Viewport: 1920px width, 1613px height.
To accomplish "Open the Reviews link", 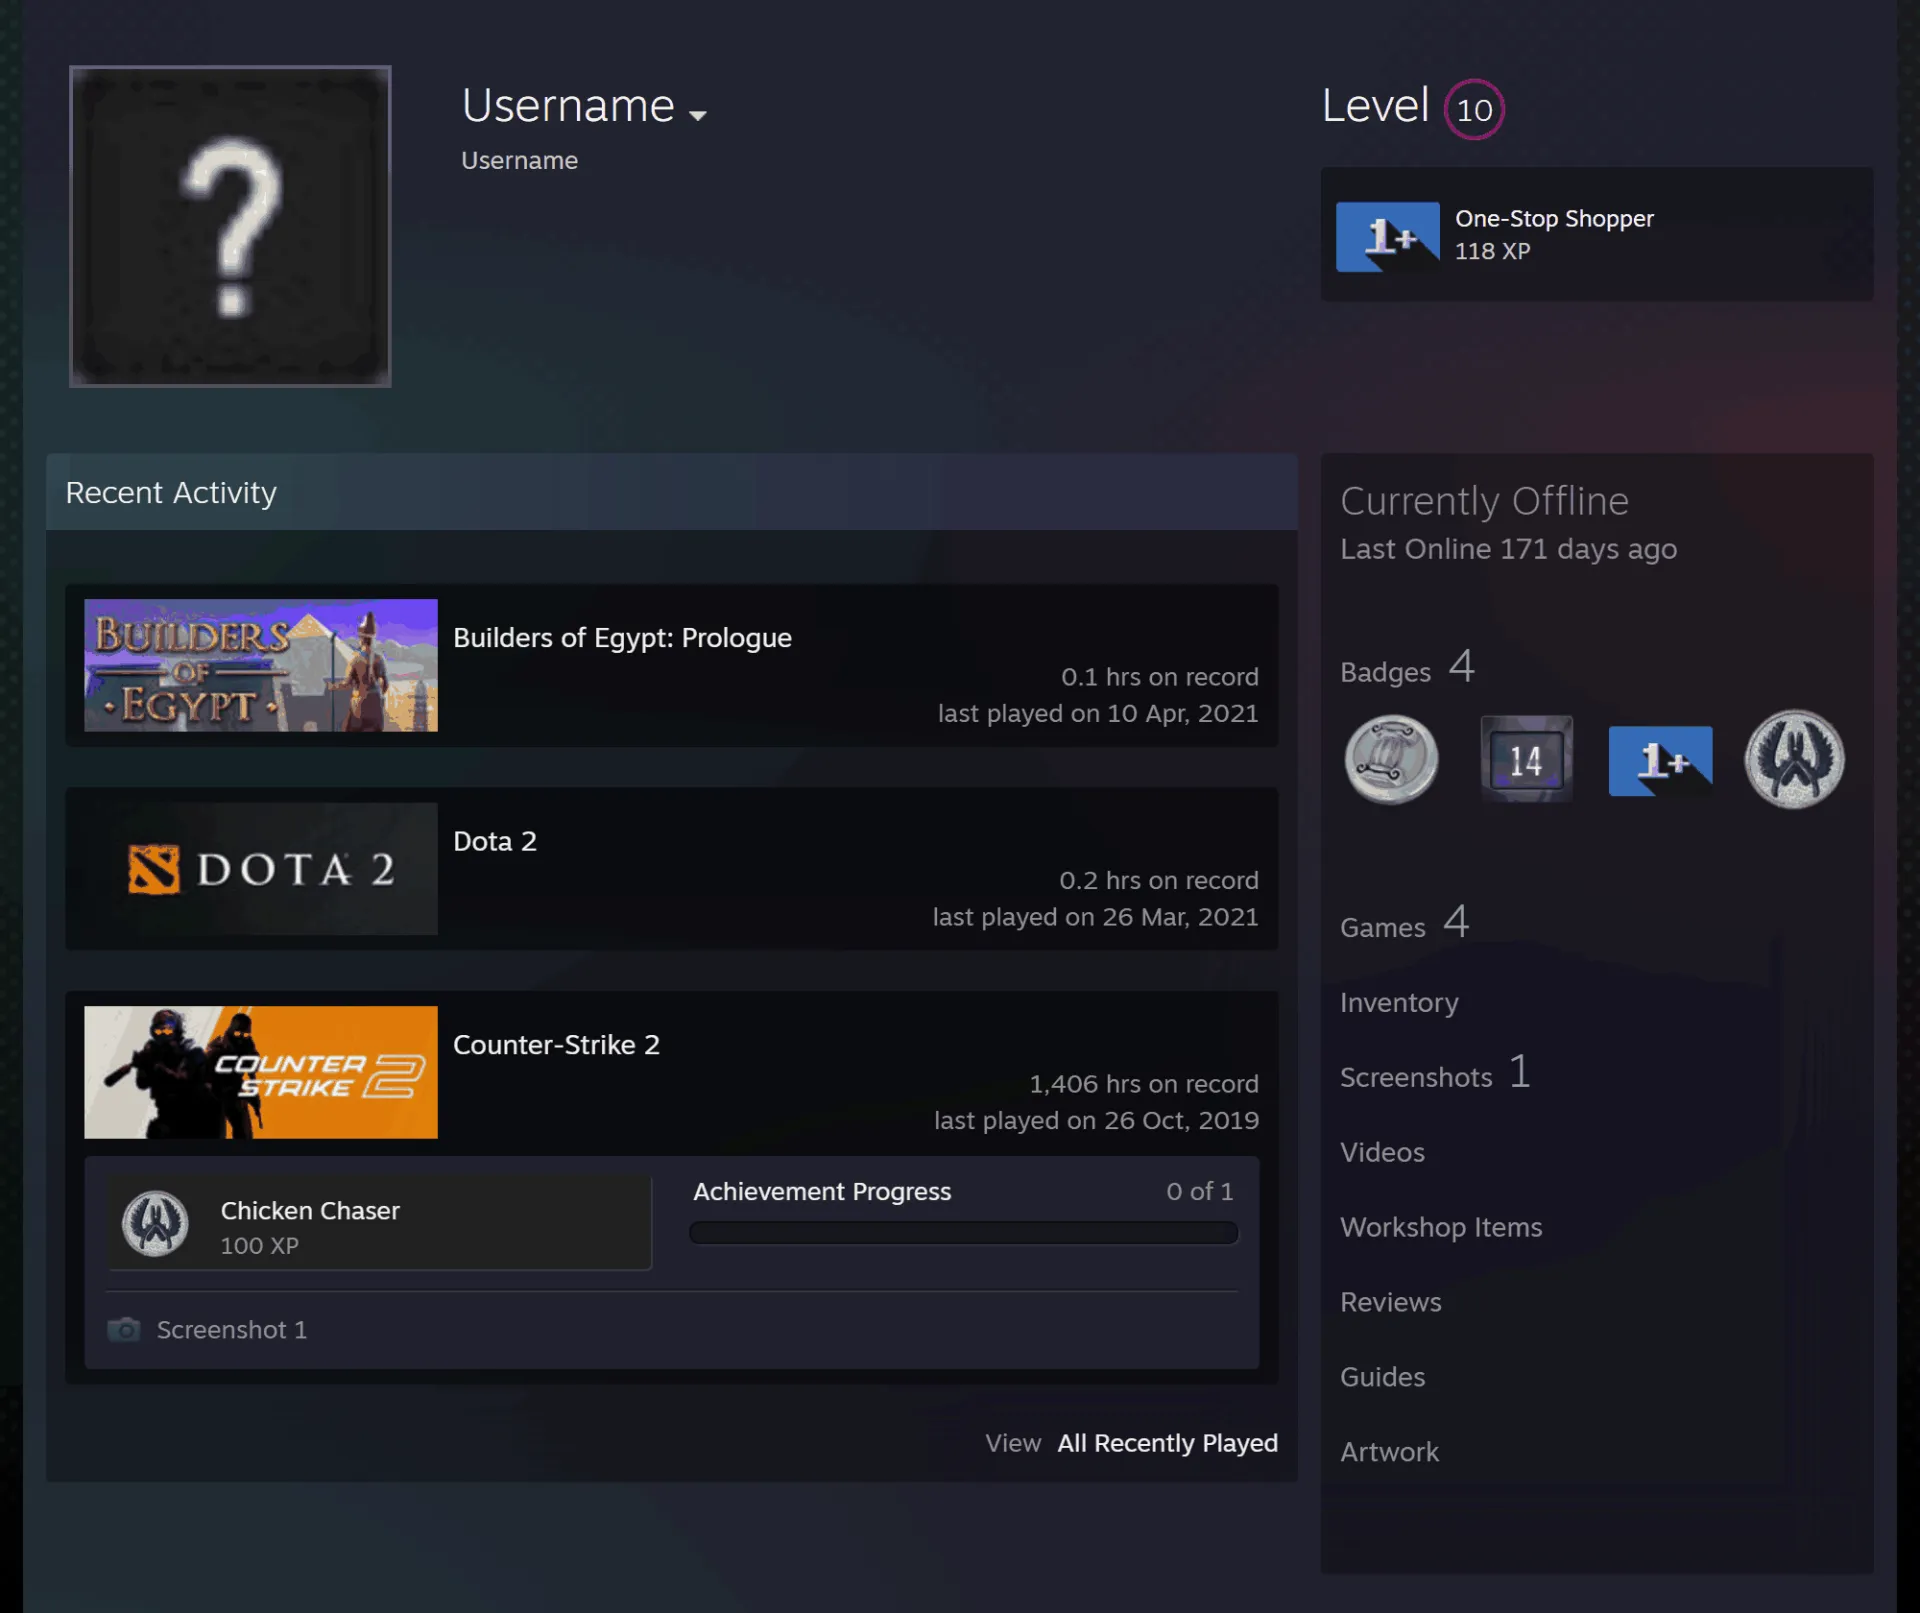I will (x=1391, y=1302).
